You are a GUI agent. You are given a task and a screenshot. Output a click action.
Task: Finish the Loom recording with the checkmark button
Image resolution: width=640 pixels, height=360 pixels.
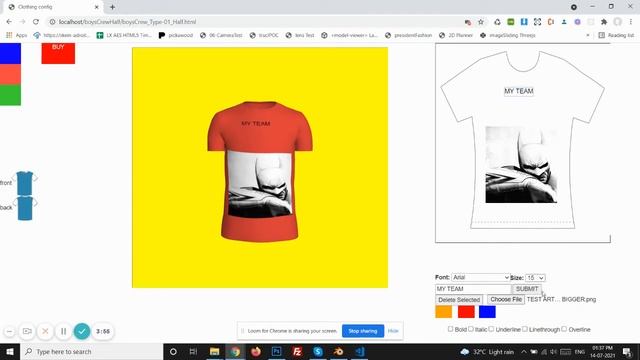point(82,331)
